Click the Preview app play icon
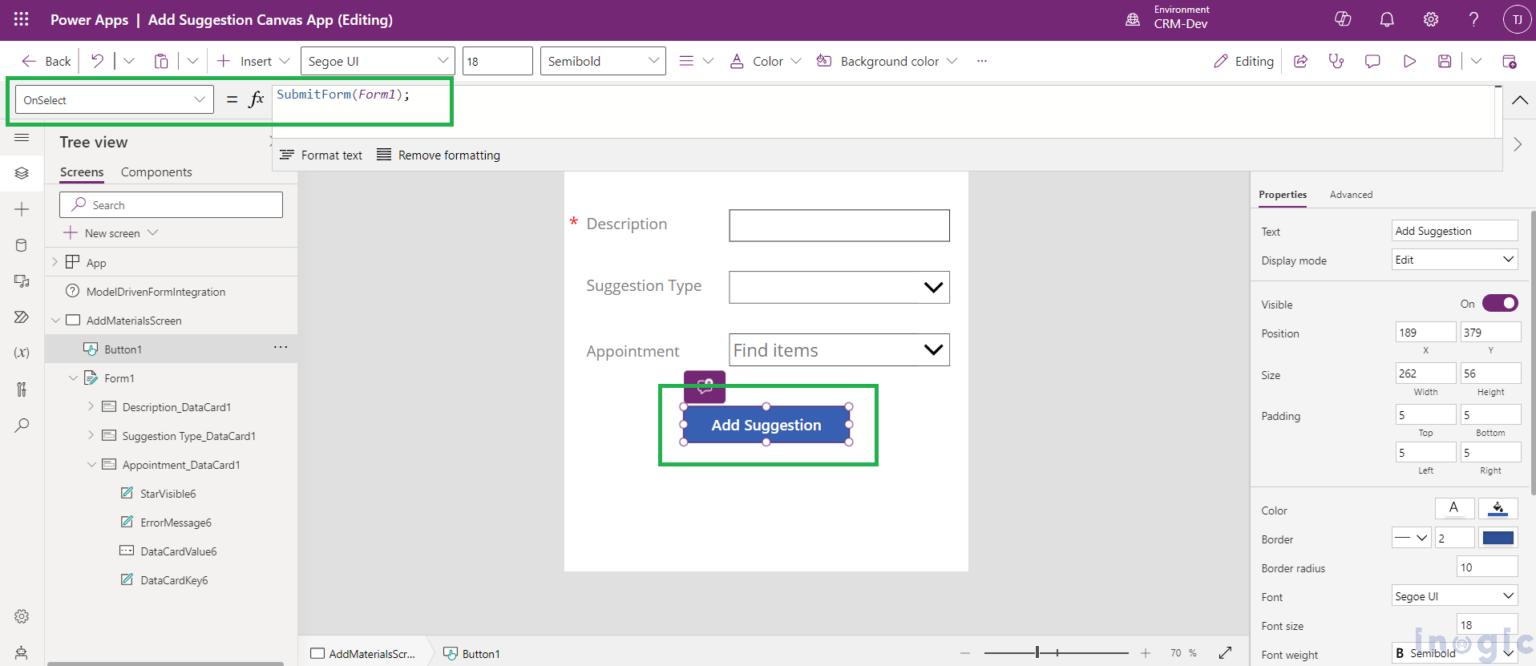This screenshot has height=666, width=1536. click(1409, 61)
